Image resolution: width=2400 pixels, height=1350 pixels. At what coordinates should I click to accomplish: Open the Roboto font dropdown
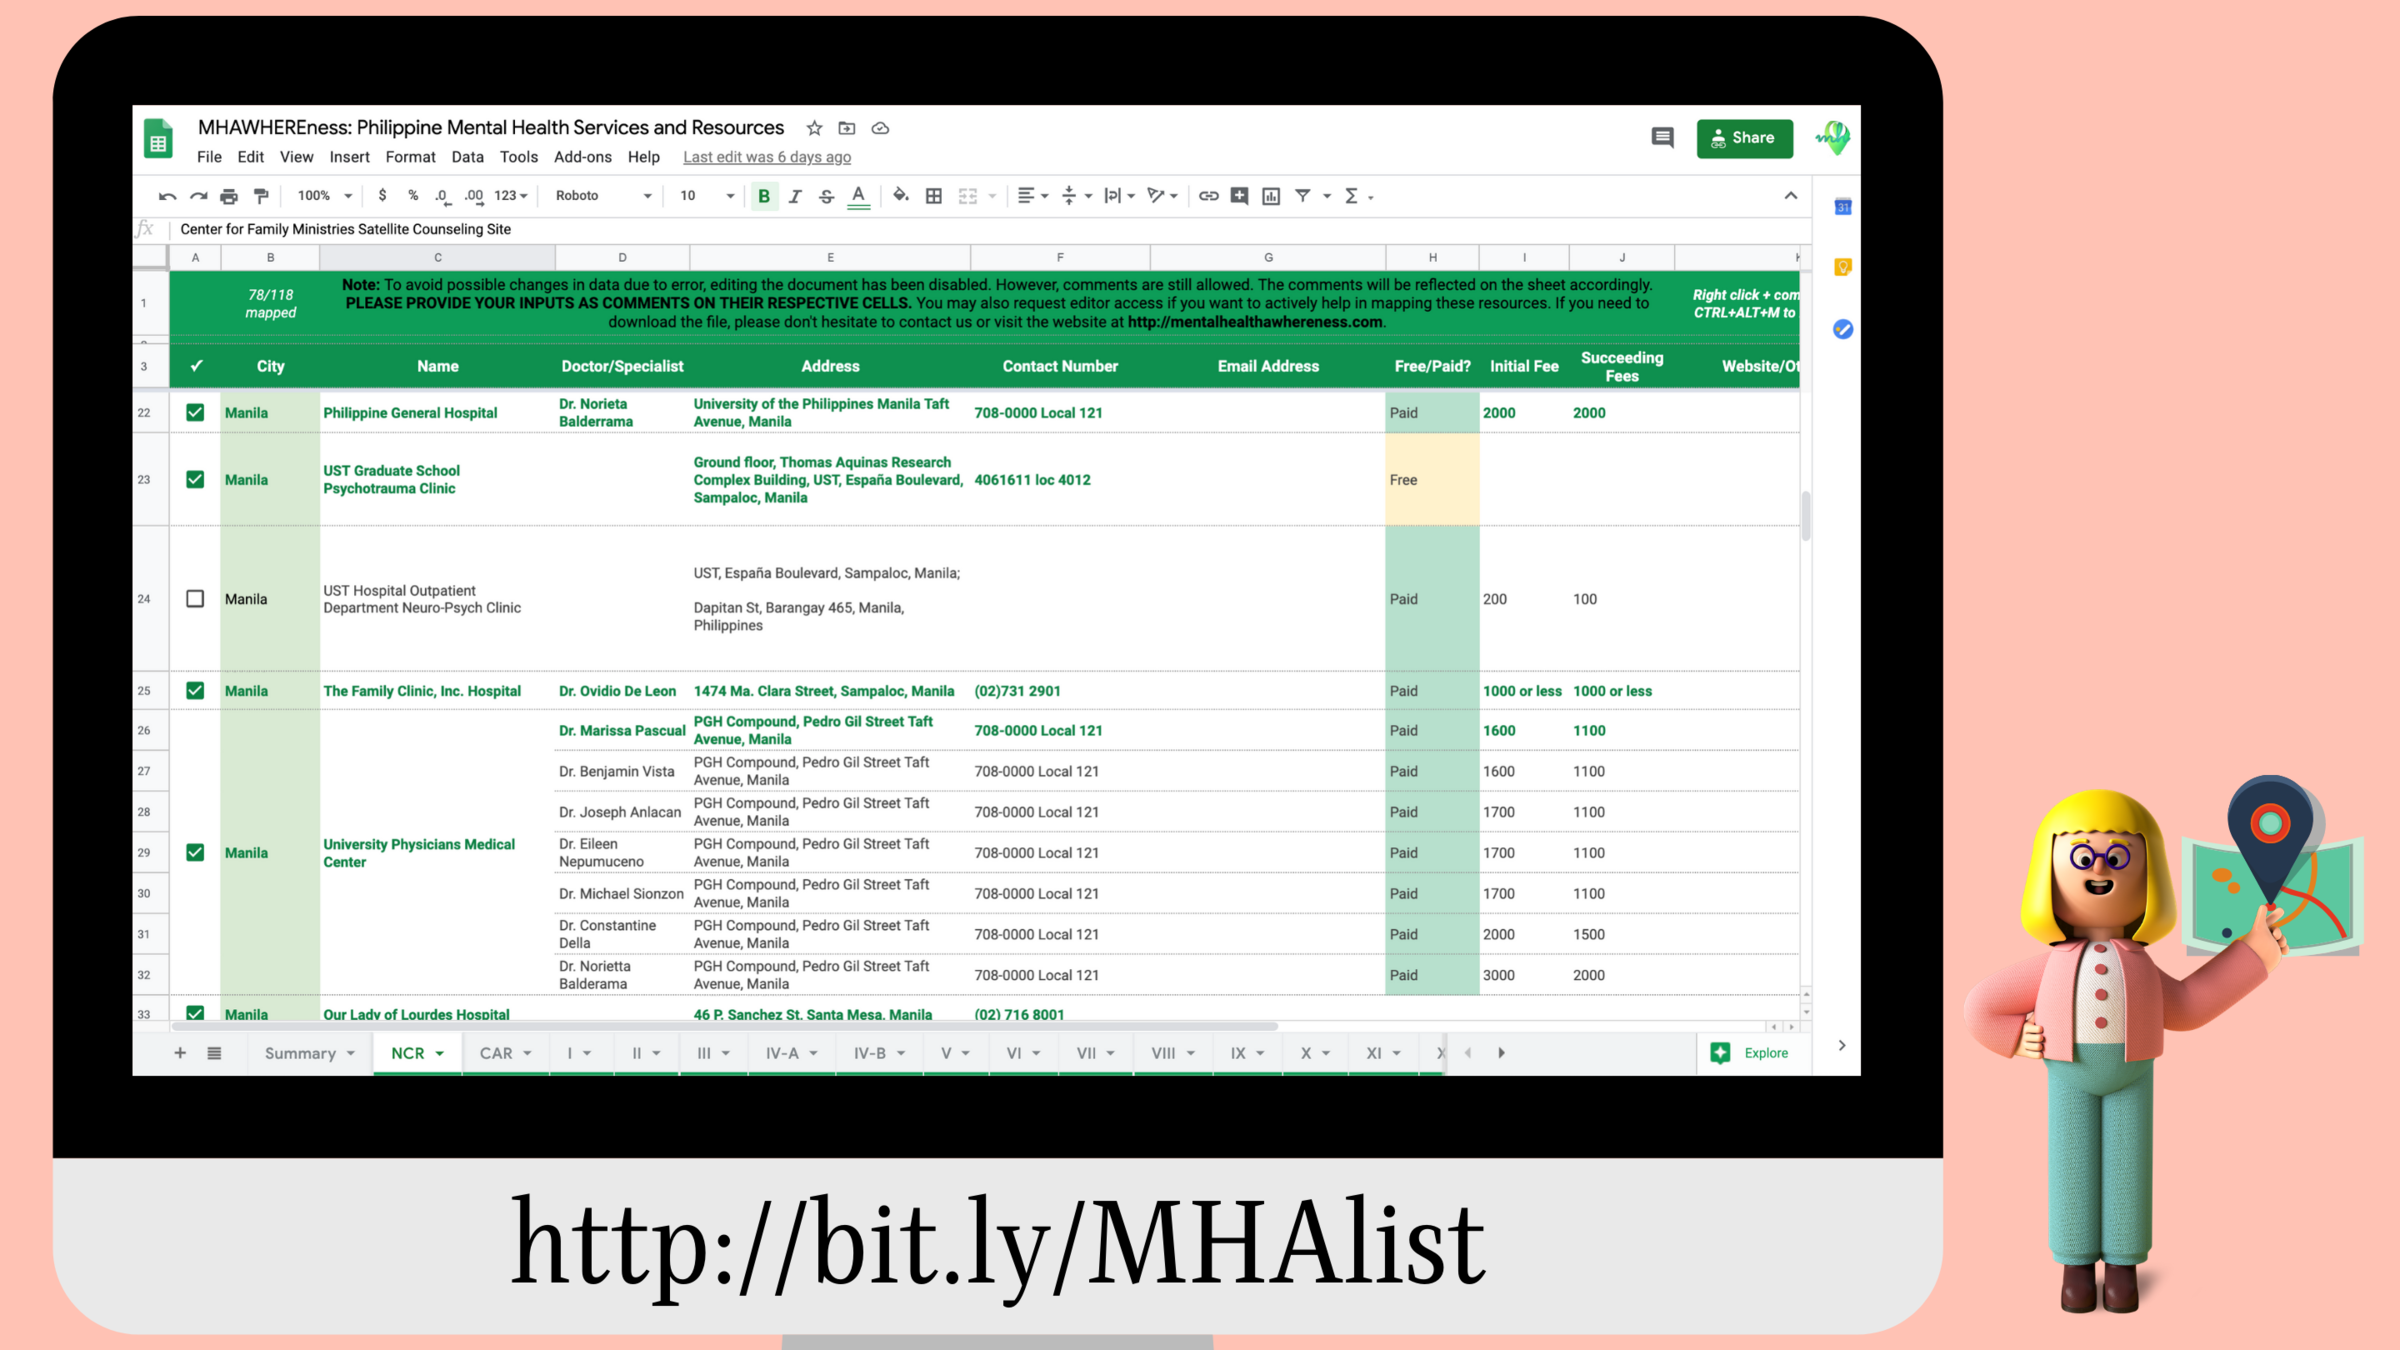coord(603,196)
